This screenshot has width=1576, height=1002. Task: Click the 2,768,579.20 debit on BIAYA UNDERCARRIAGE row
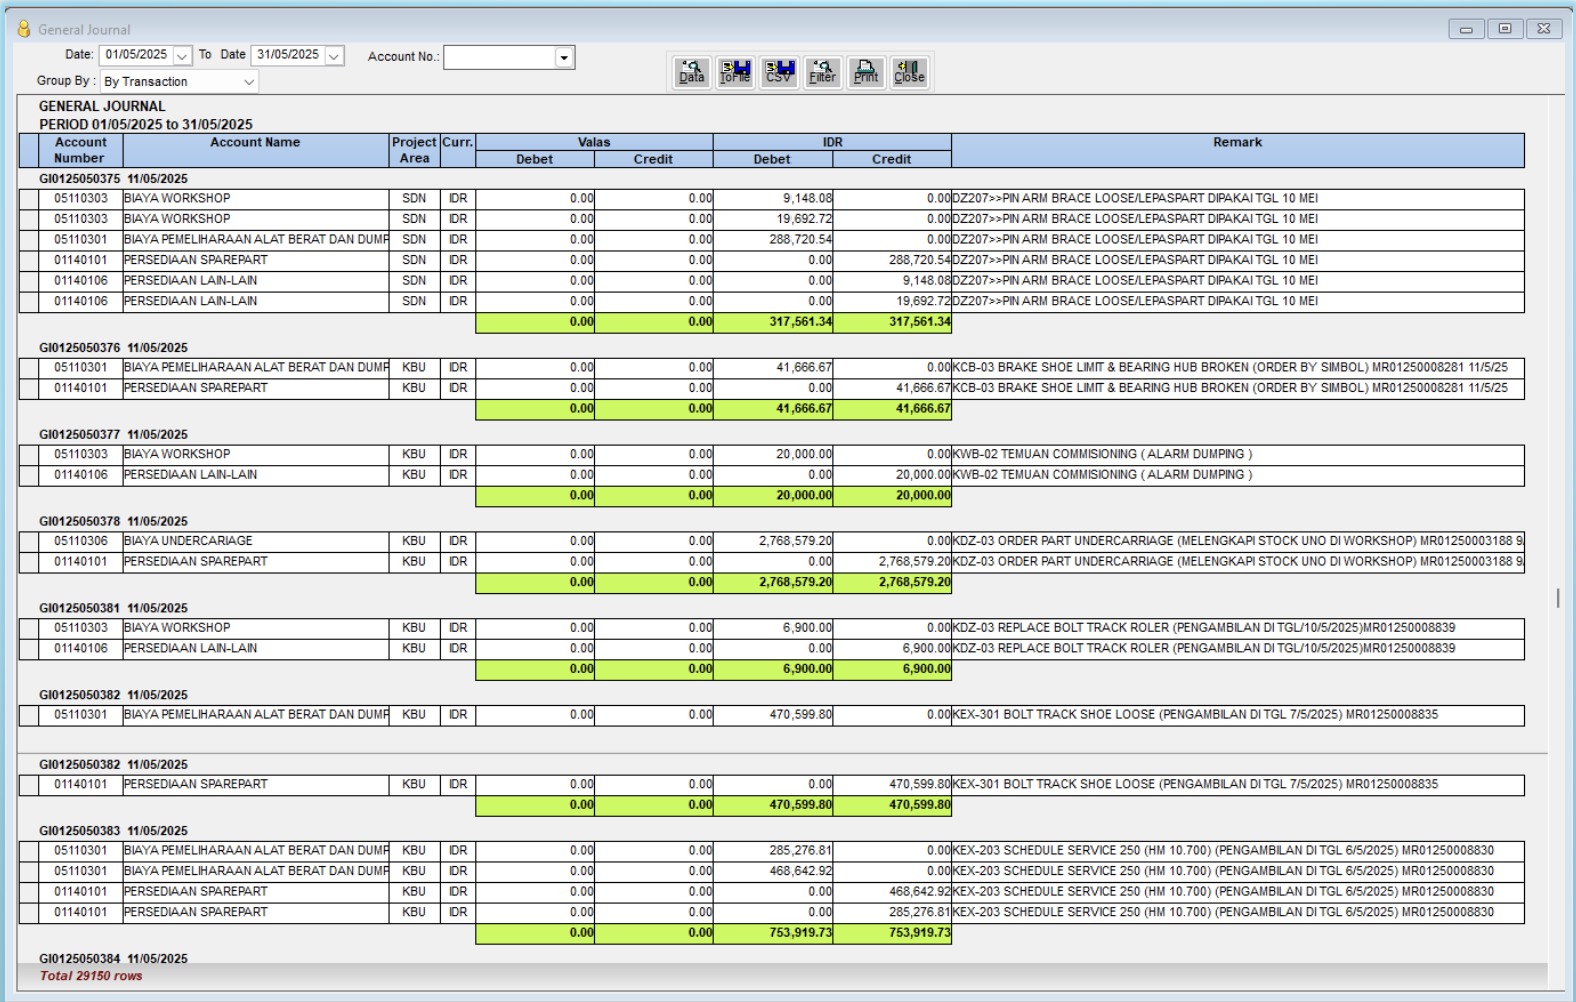pos(773,541)
